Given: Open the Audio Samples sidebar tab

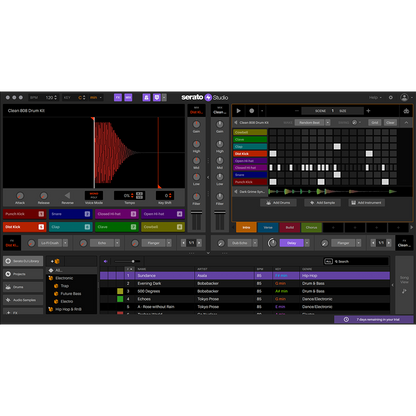Looking at the screenshot, I should coord(23,300).
